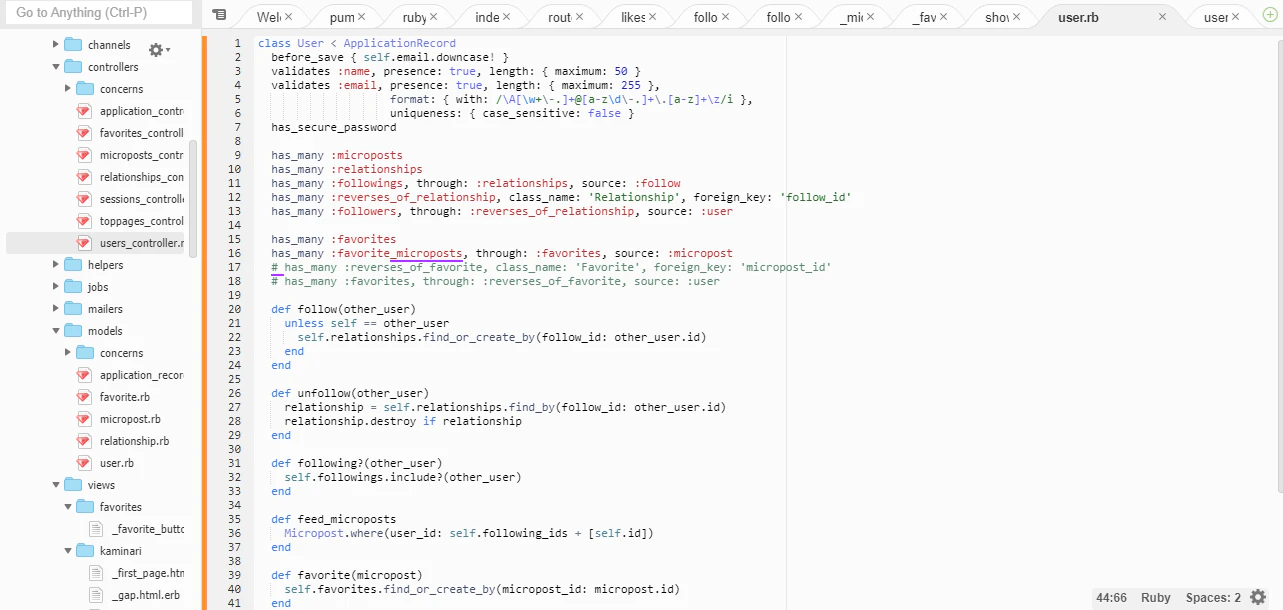Image resolution: width=1283 pixels, height=610 pixels.
Task: Click the file icon of _favorite_button
Action: pos(96,529)
